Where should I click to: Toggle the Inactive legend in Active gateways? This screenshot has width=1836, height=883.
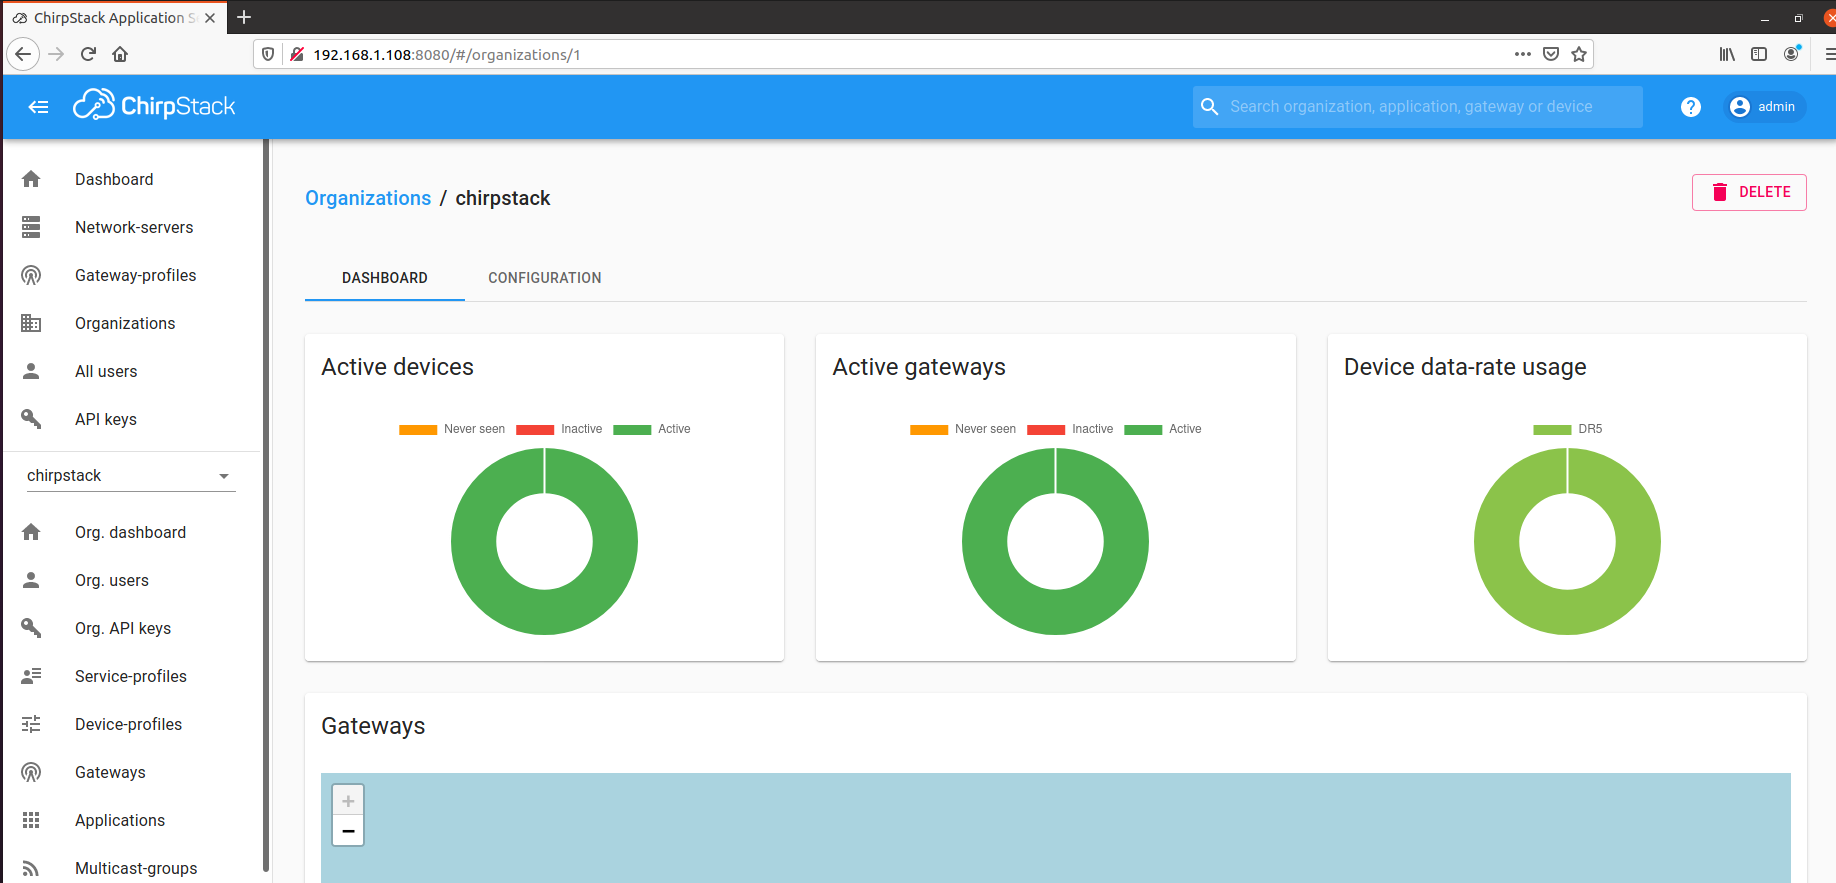click(x=1070, y=429)
